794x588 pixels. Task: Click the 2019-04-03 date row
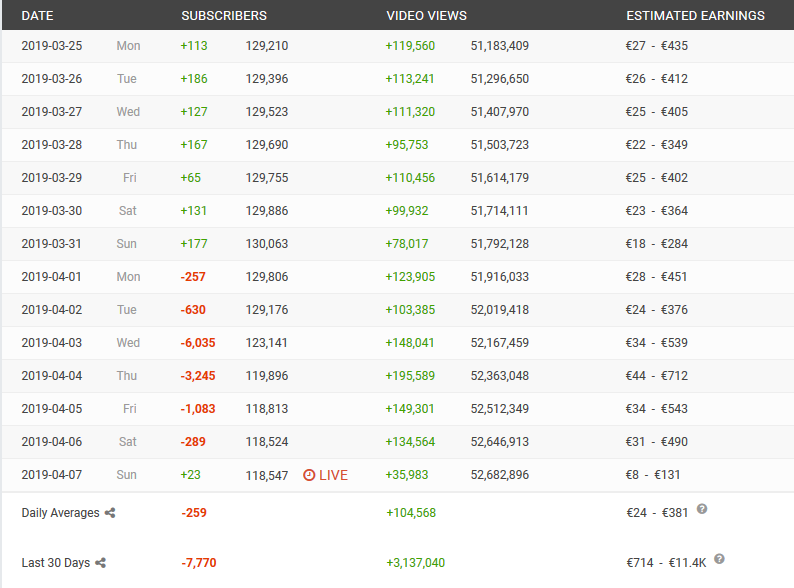[x=398, y=343]
